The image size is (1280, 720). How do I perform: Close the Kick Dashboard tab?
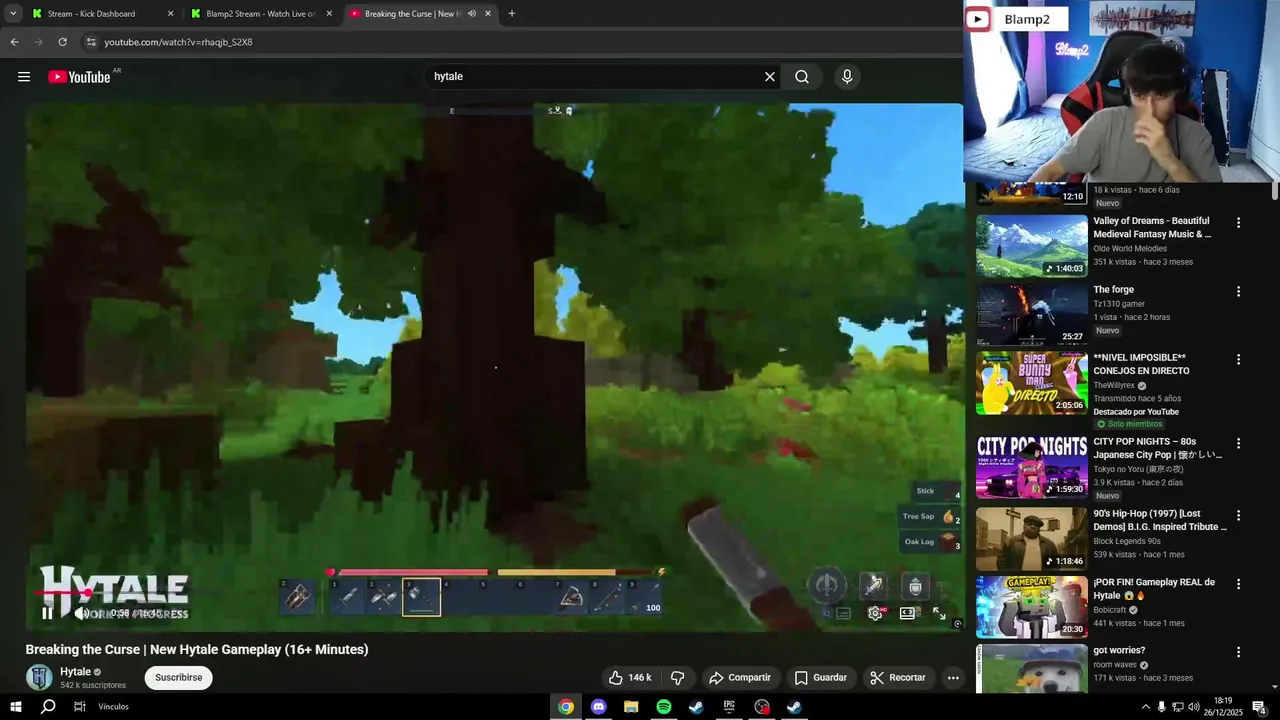tap(170, 14)
